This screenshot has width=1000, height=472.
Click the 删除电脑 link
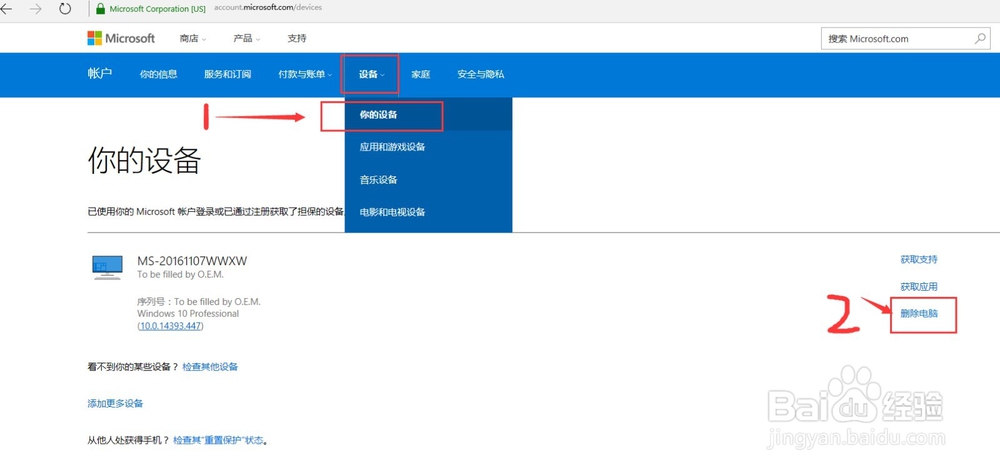pyautogui.click(x=919, y=314)
